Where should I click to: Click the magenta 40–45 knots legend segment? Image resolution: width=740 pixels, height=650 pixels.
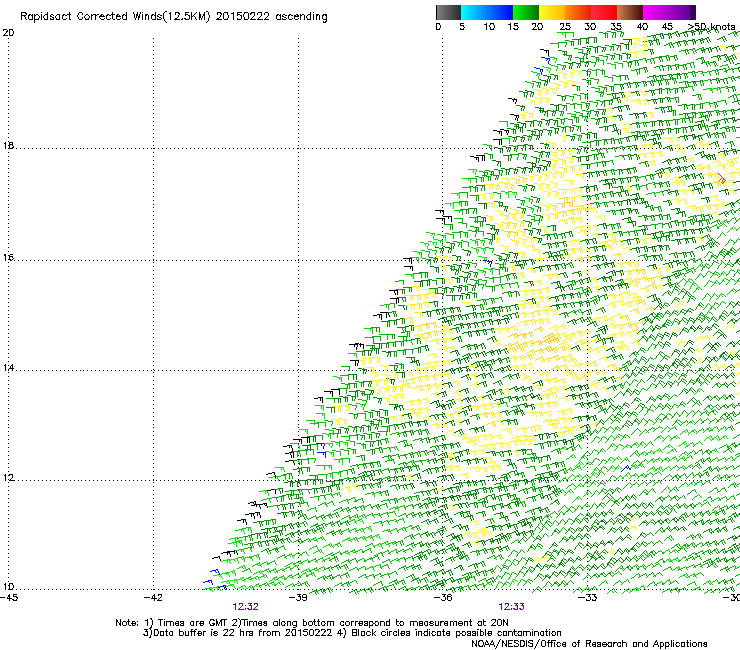(x=656, y=12)
